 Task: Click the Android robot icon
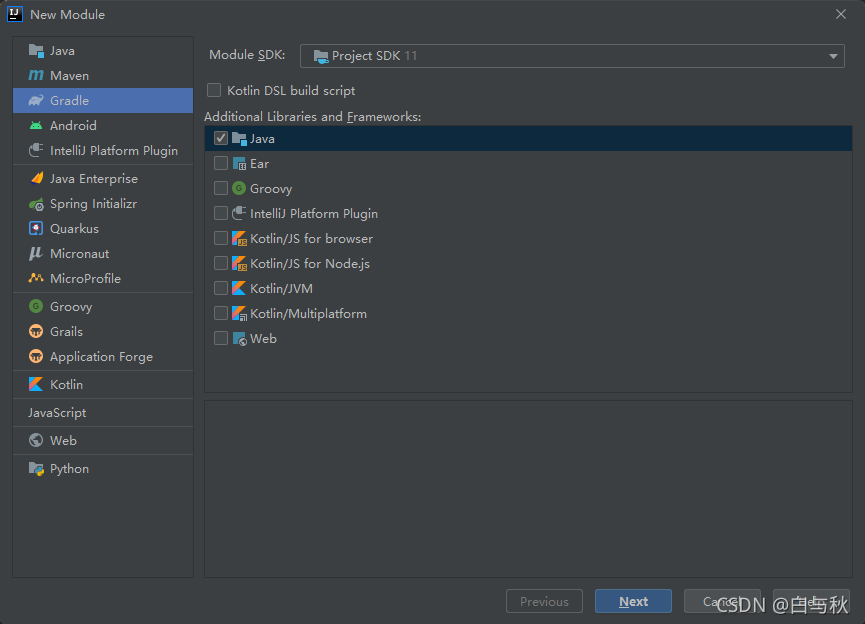[x=36, y=126]
